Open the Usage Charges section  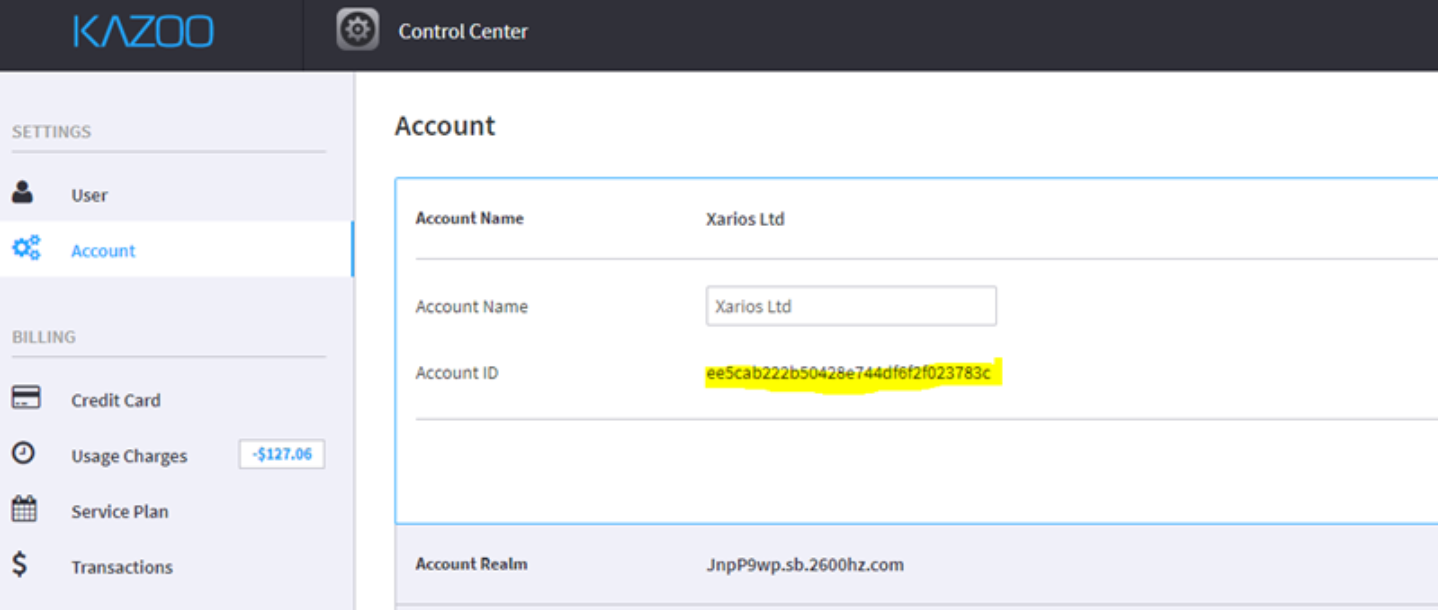pos(129,456)
